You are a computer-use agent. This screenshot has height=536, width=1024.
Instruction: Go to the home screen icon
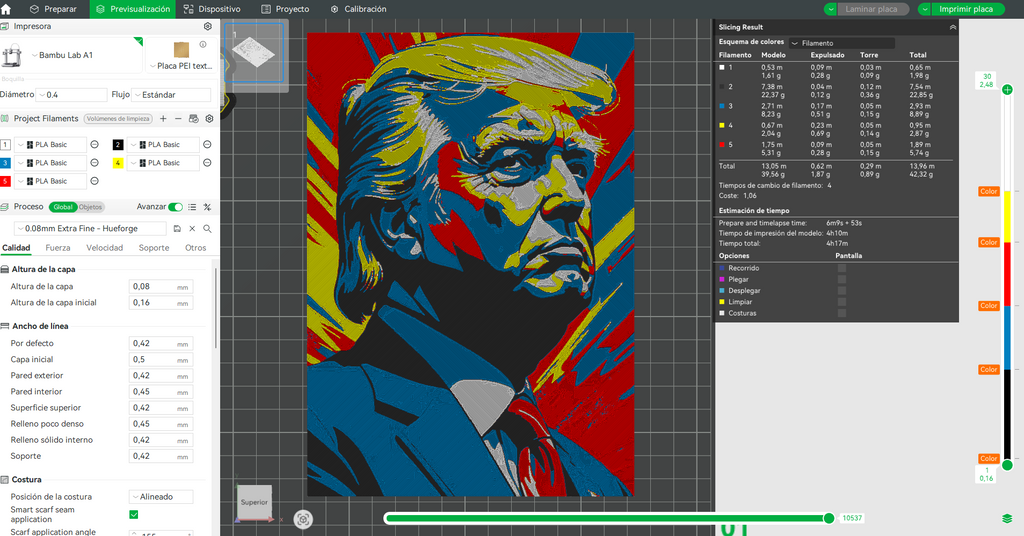pyautogui.click(x=6, y=9)
